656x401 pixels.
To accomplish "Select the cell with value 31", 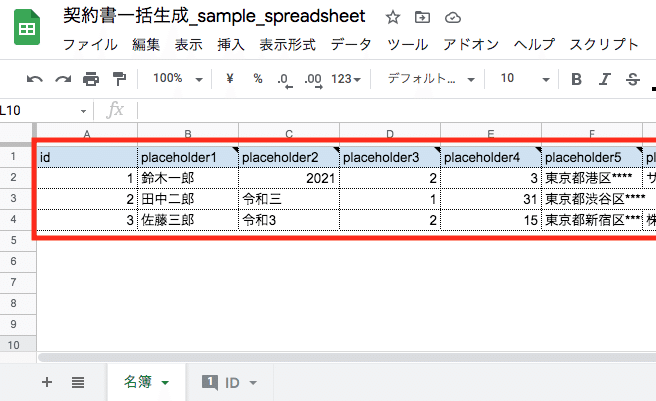I will pos(491,199).
